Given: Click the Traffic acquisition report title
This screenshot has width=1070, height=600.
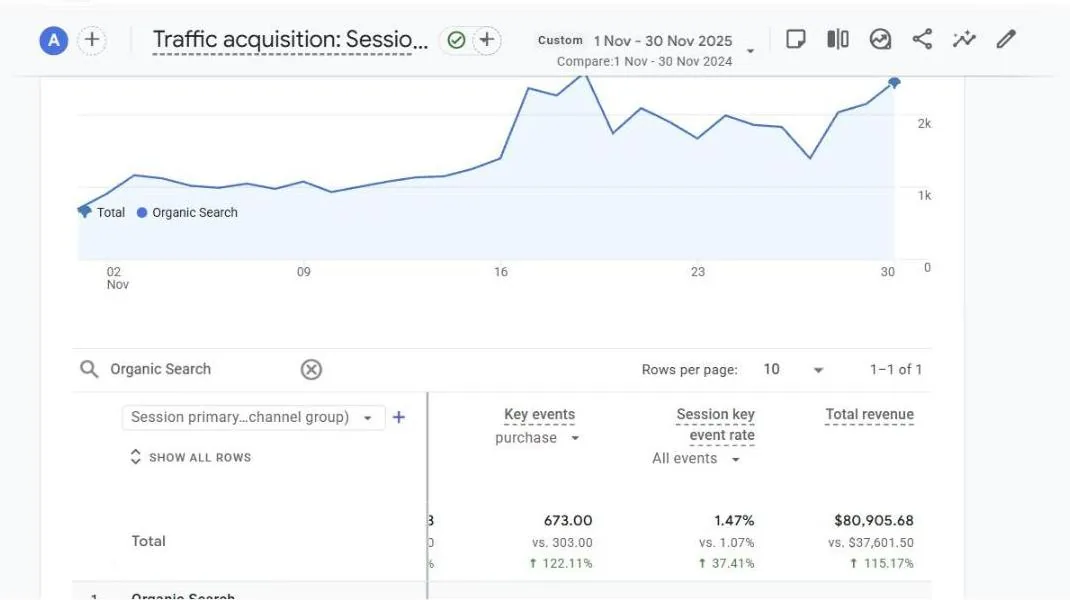Looking at the screenshot, I should 290,40.
